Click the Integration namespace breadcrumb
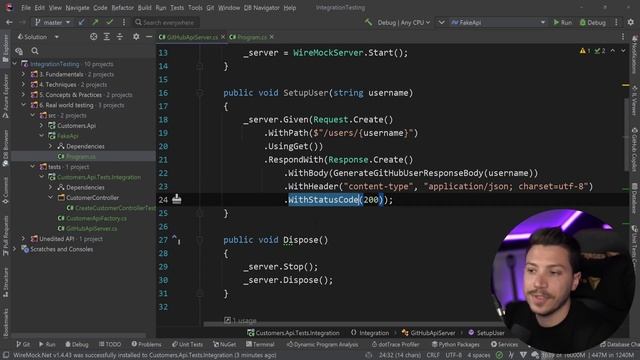Screen dimensions: 640x360 click(369, 333)
